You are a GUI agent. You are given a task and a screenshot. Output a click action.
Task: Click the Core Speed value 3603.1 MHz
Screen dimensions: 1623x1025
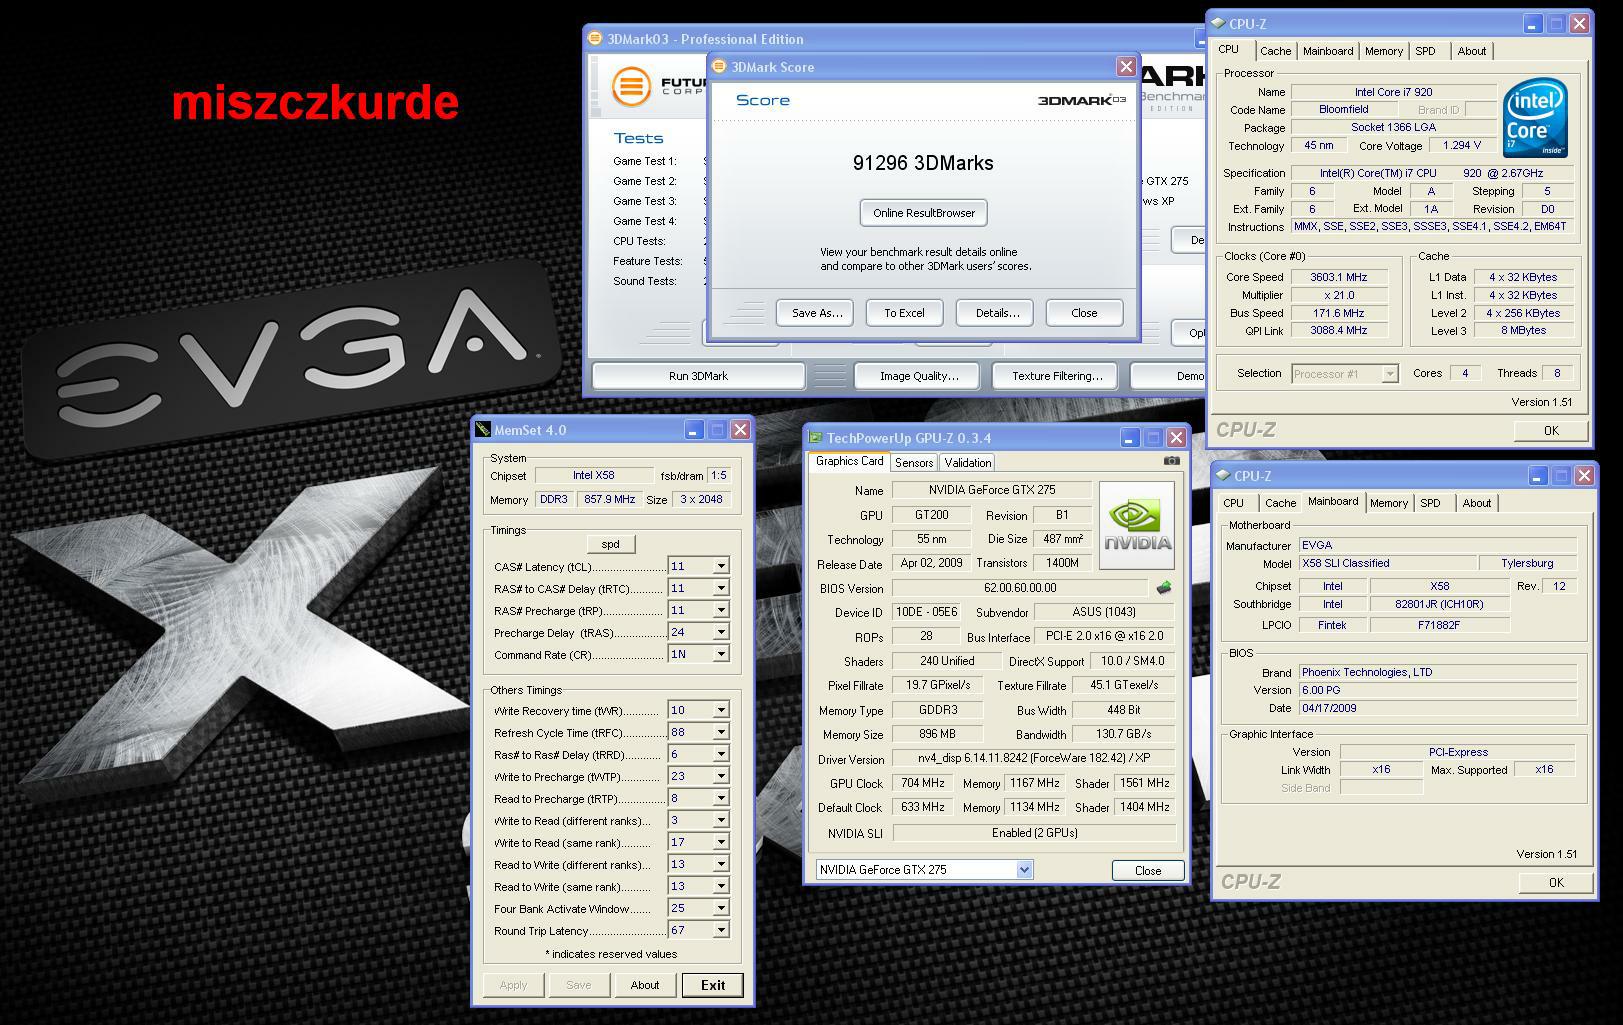[x=1338, y=277]
